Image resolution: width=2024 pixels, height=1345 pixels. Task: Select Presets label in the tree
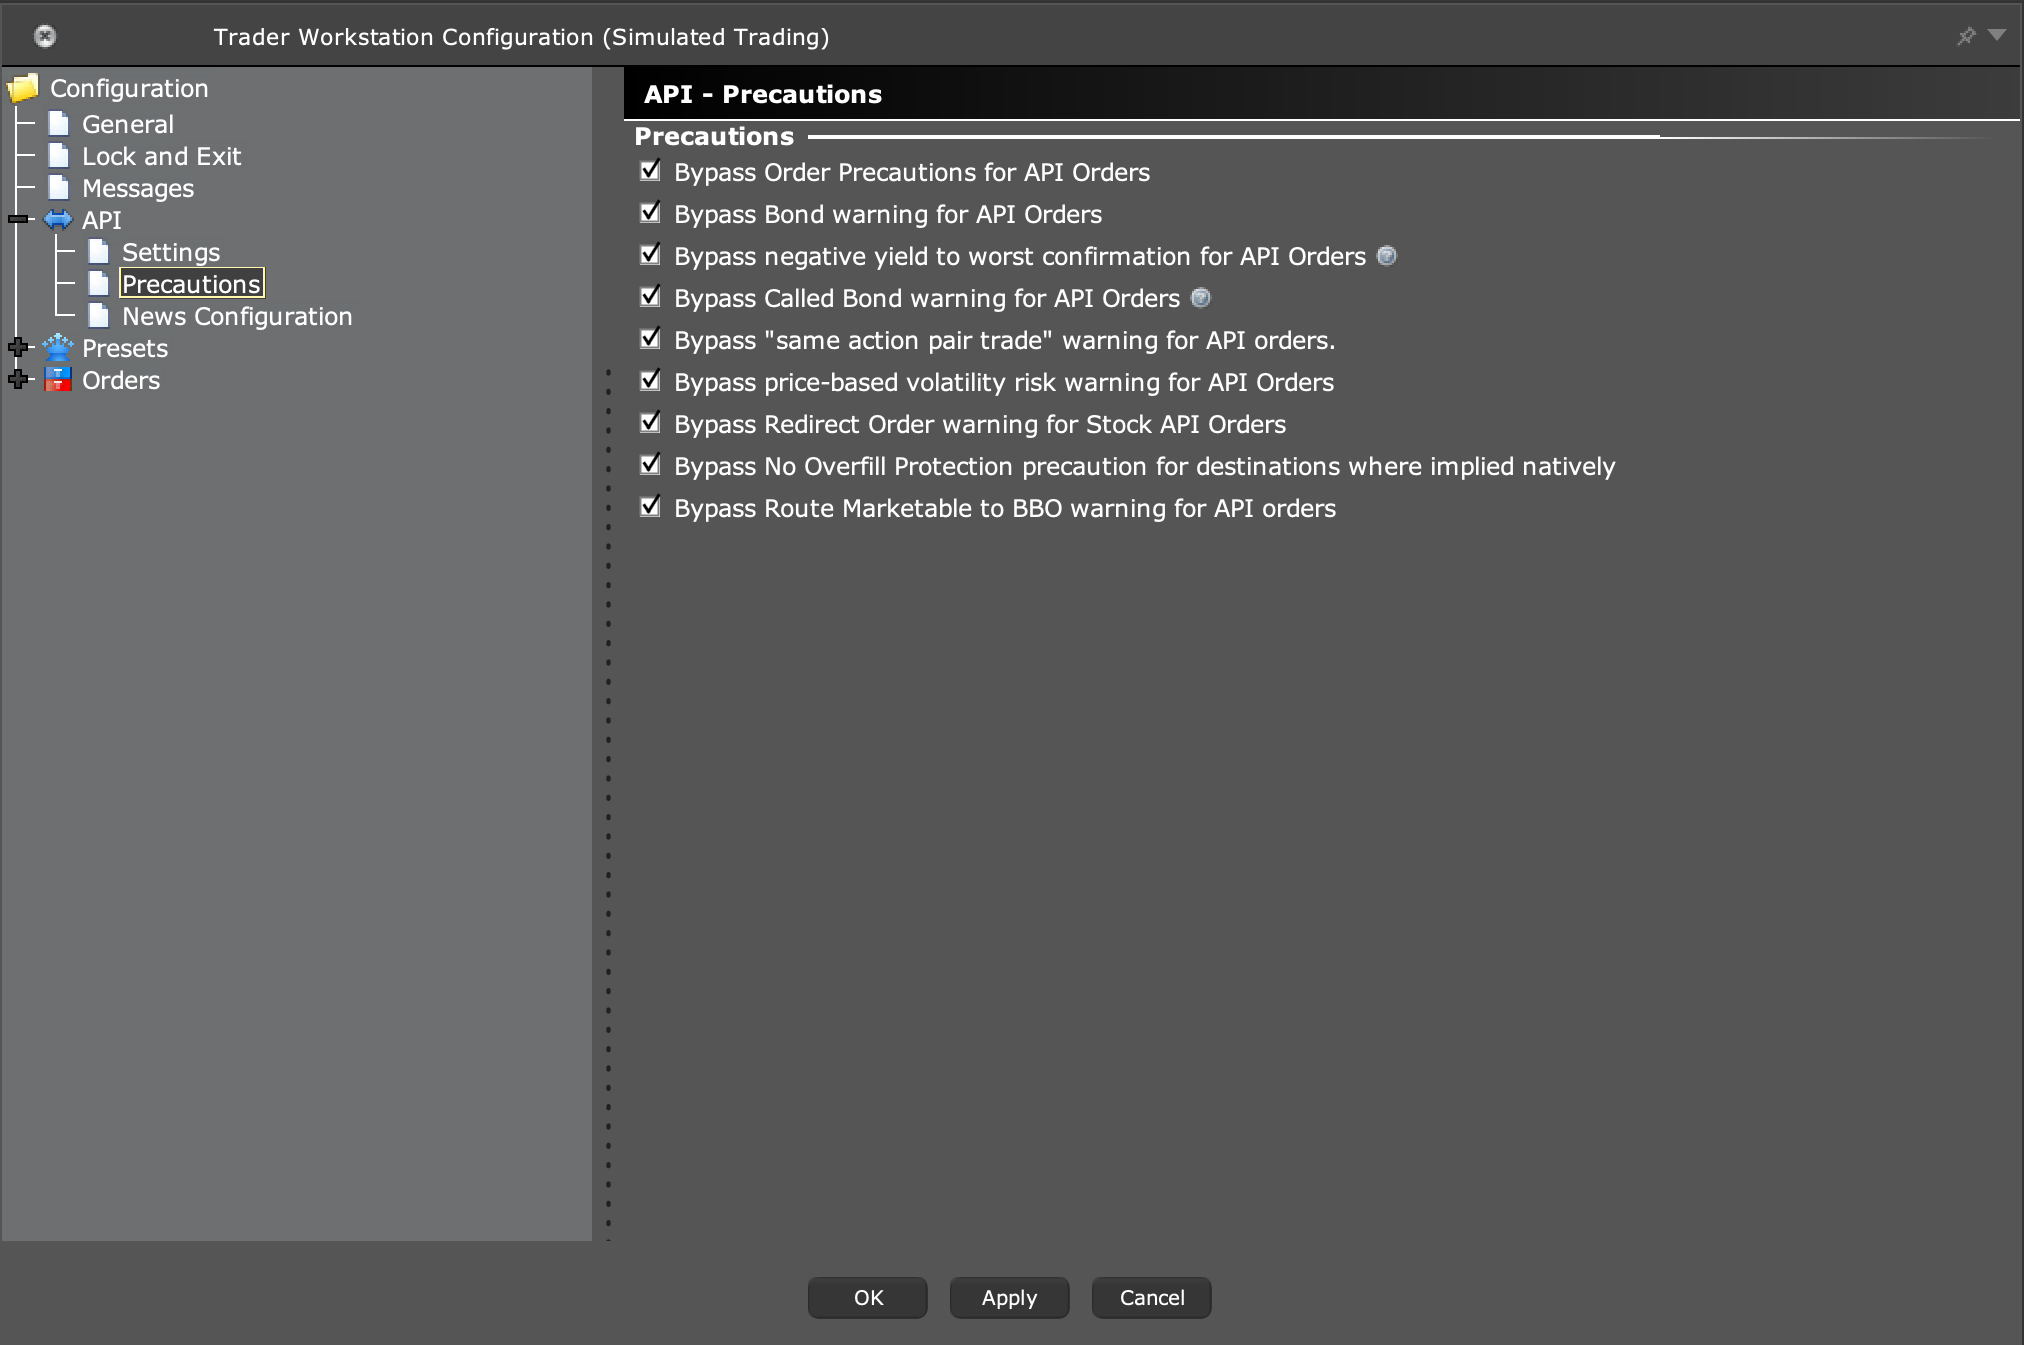click(125, 348)
